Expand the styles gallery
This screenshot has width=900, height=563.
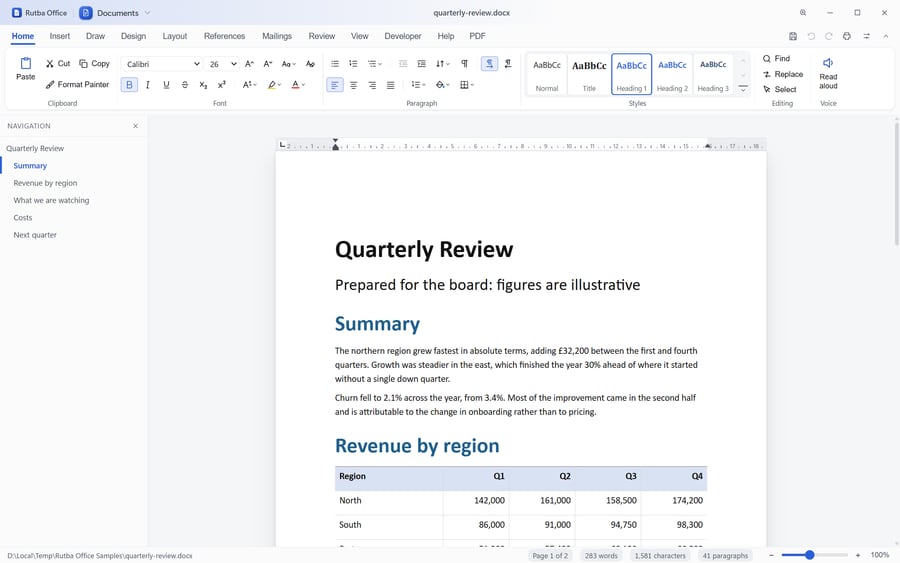point(743,88)
